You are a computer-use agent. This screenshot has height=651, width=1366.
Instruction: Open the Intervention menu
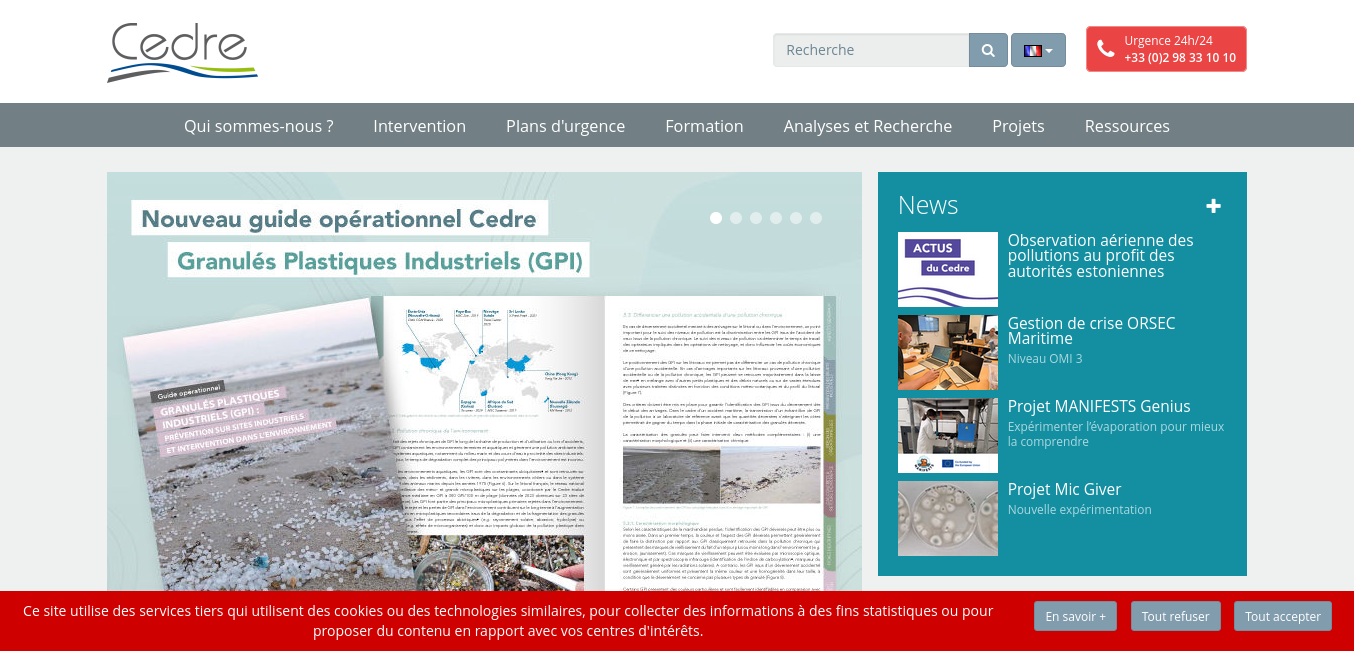click(420, 126)
